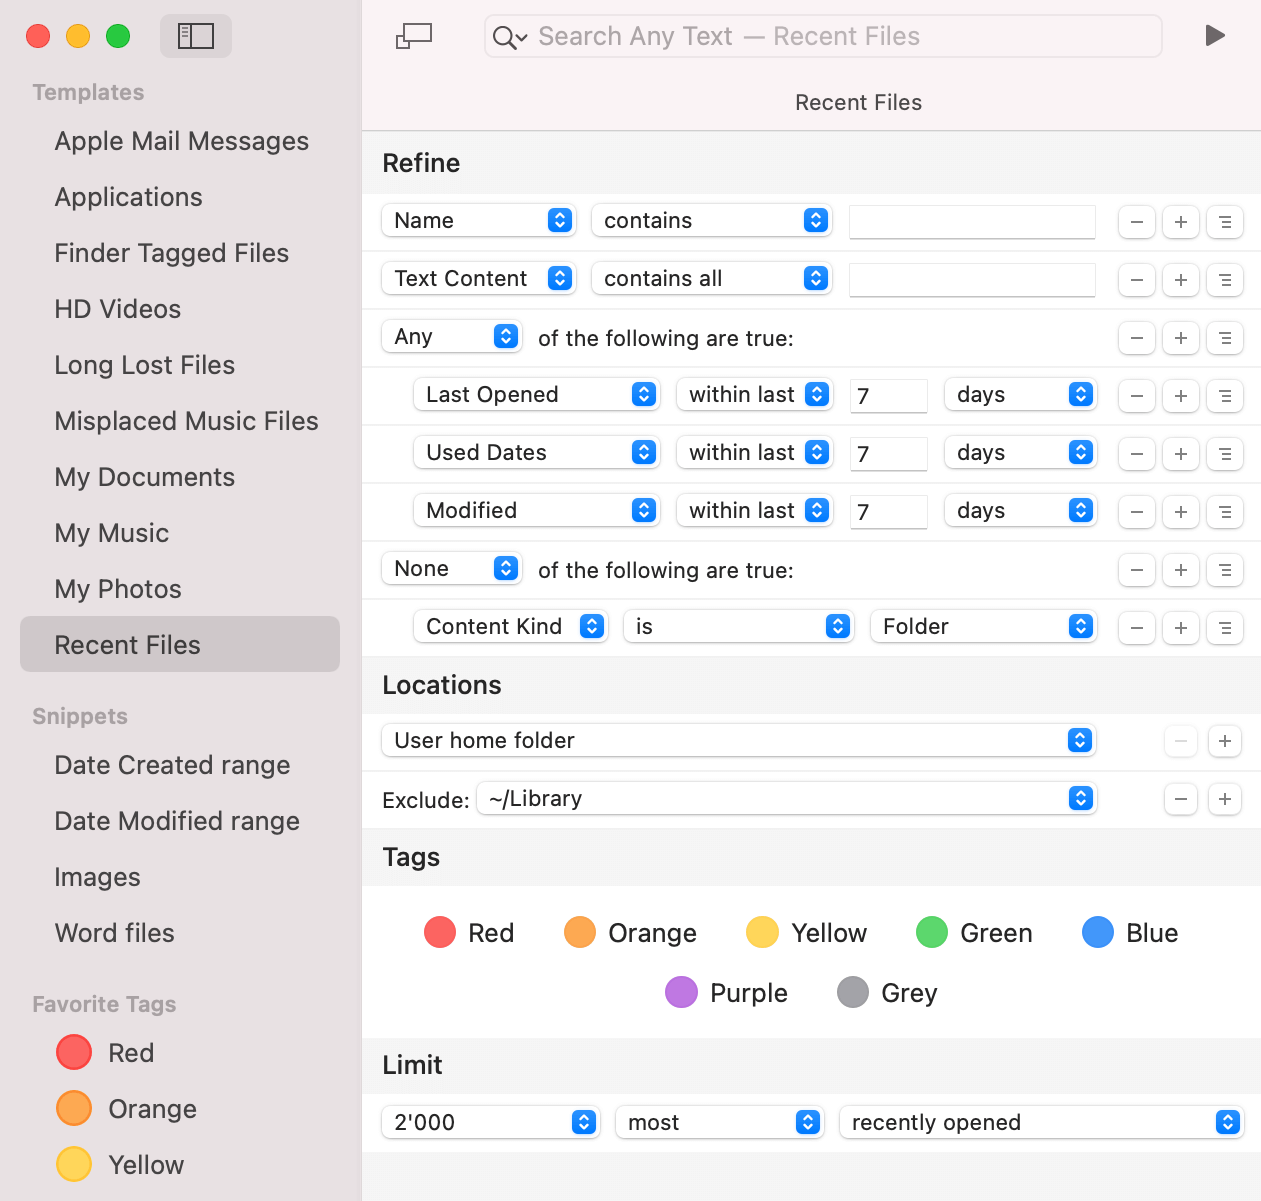Add a row after Text Content
Screen dimensions: 1261x1201
pyautogui.click(x=1181, y=280)
